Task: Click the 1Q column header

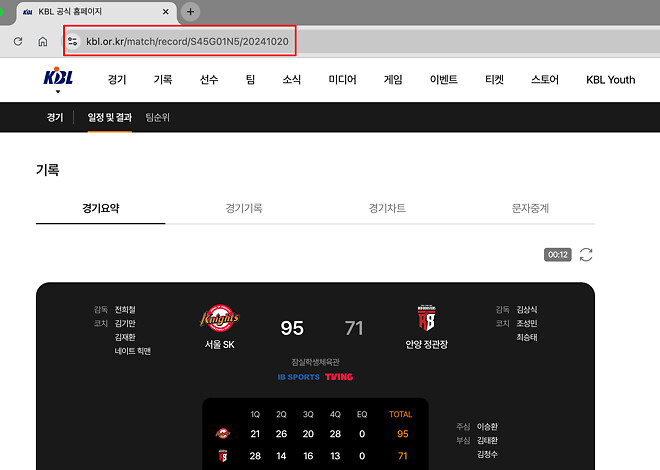Action: 255,414
